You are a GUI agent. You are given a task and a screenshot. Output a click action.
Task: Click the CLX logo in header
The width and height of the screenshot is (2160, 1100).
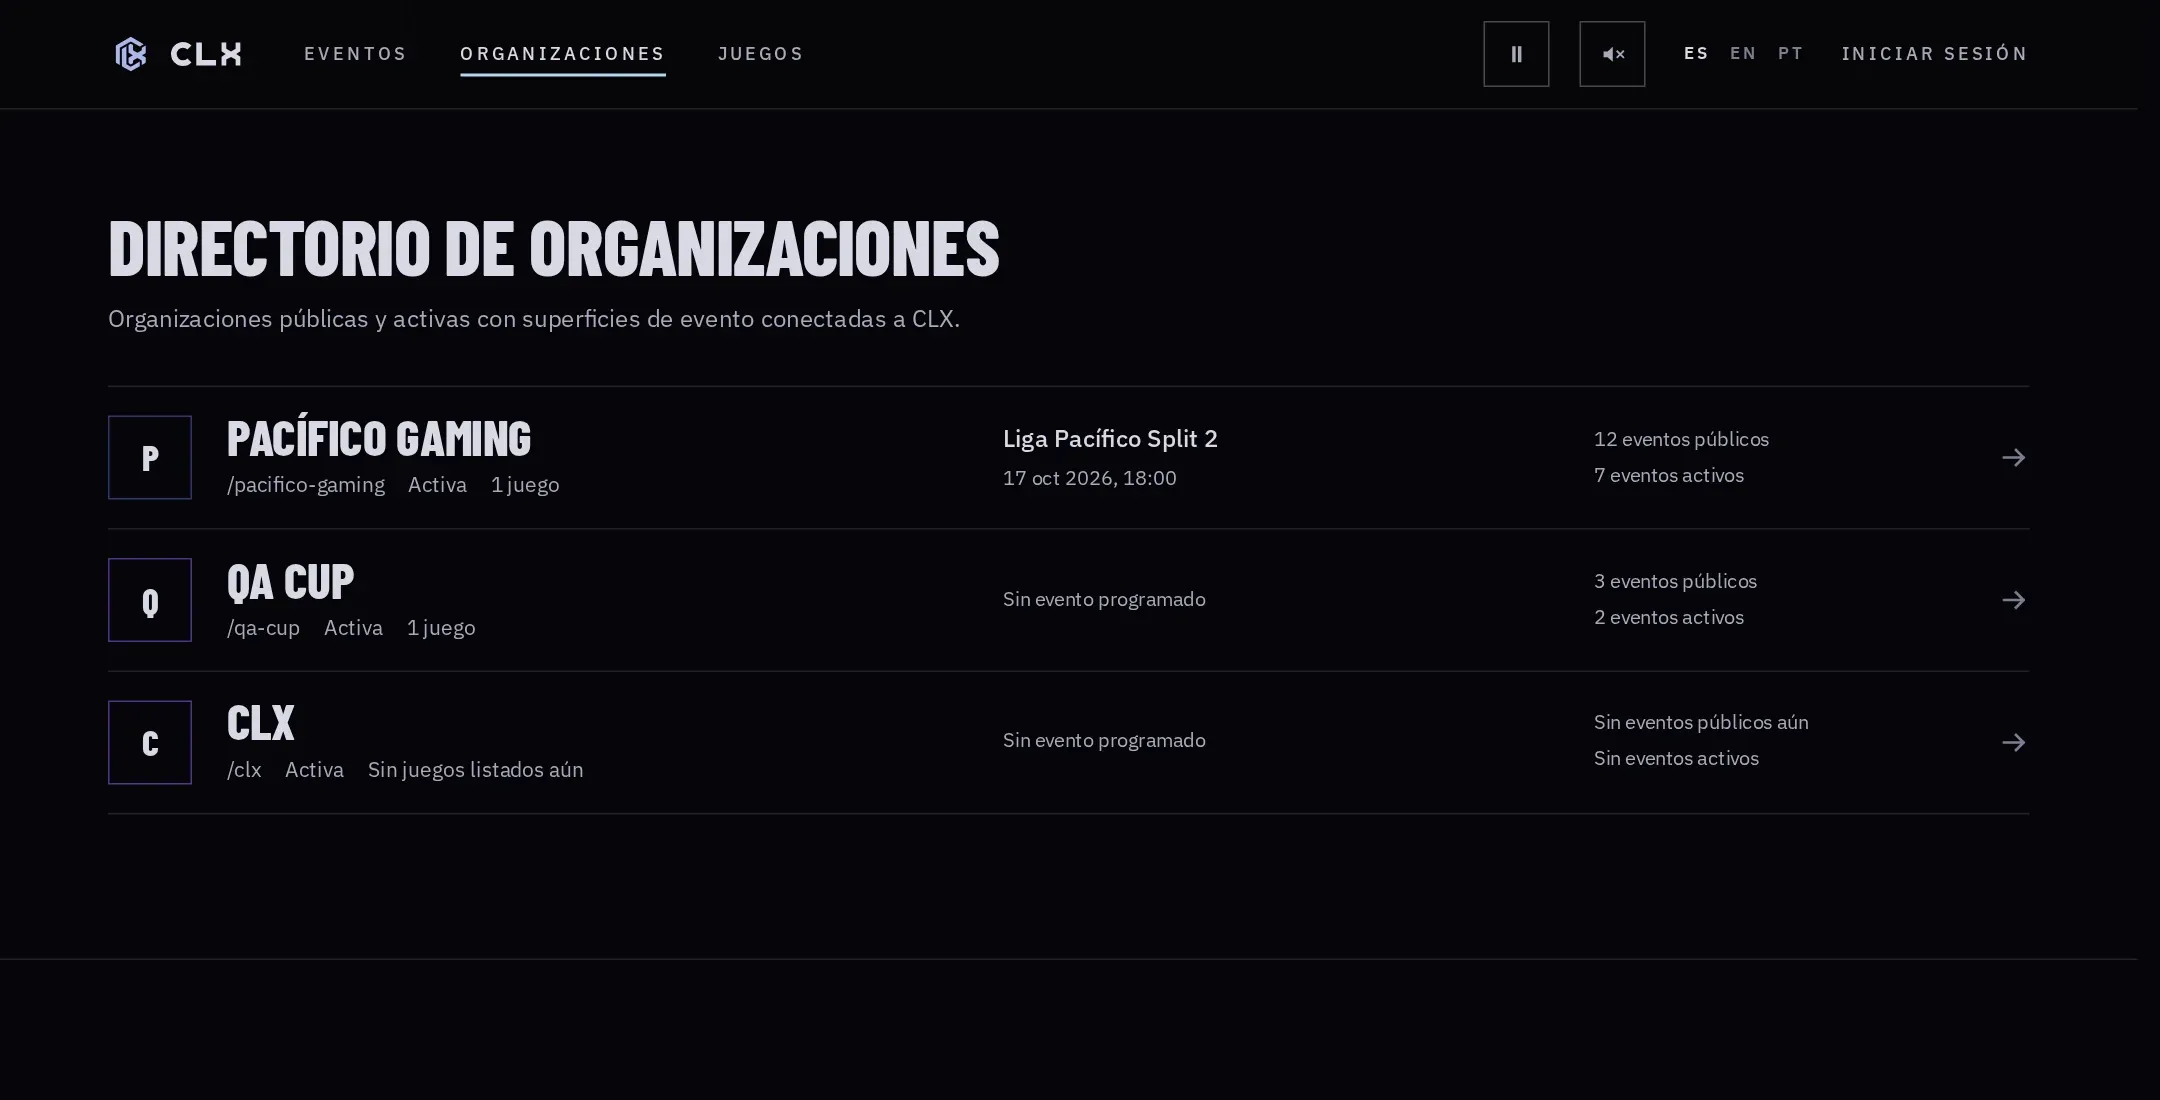click(x=179, y=54)
